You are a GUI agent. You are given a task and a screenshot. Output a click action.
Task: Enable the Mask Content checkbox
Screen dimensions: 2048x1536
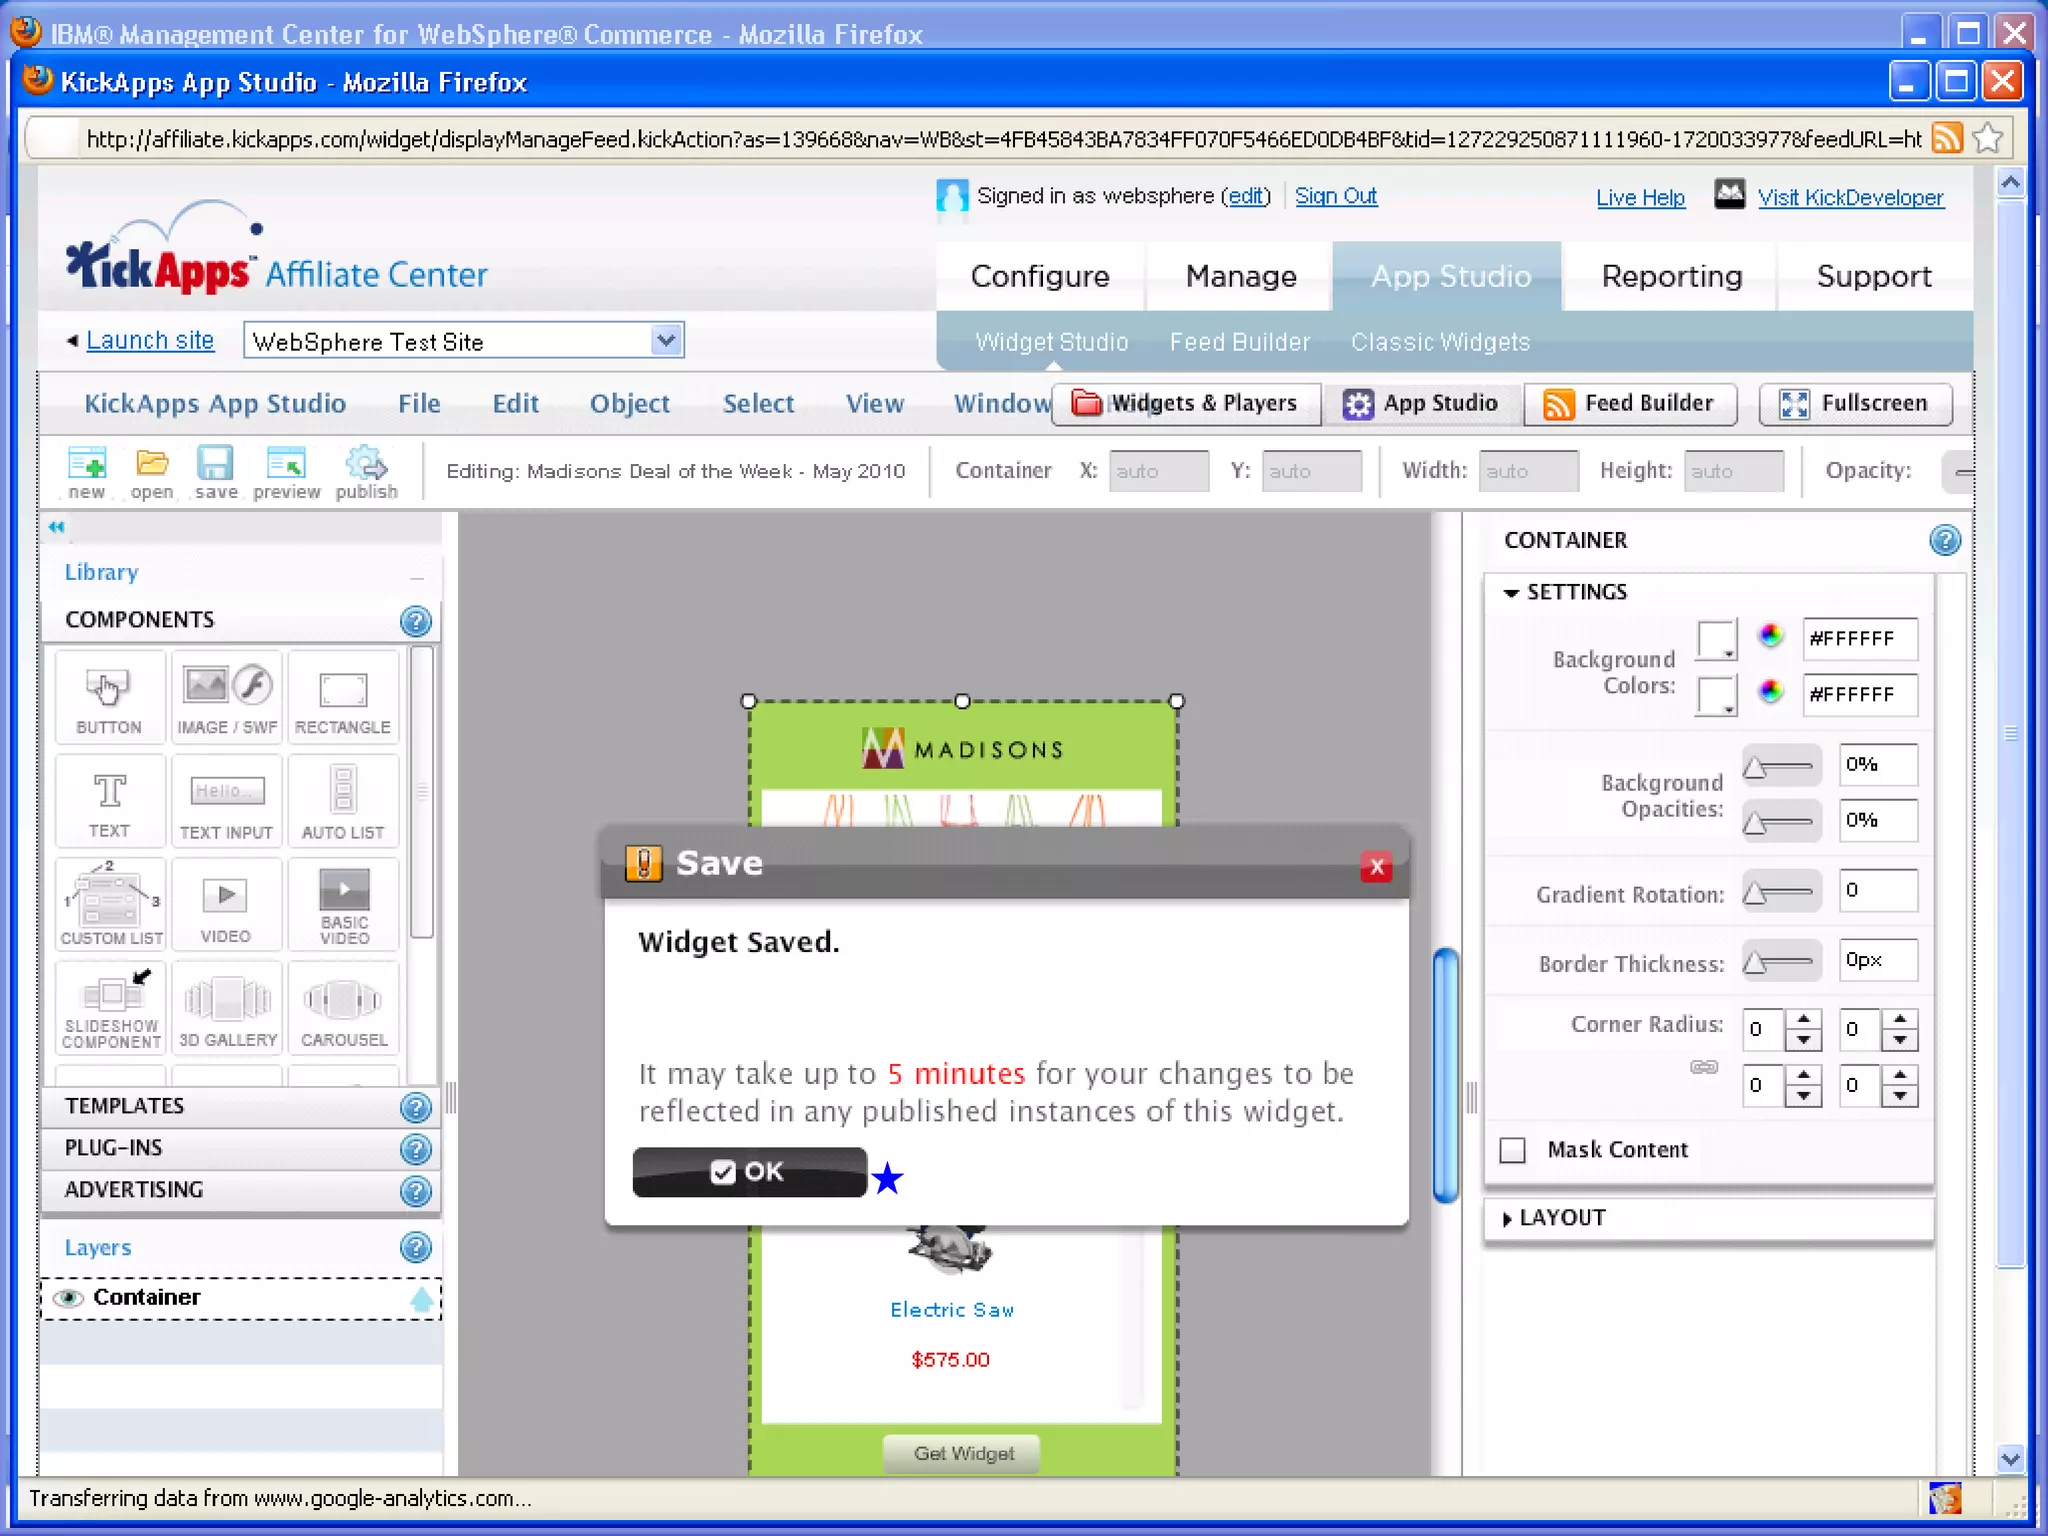pos(1513,1150)
